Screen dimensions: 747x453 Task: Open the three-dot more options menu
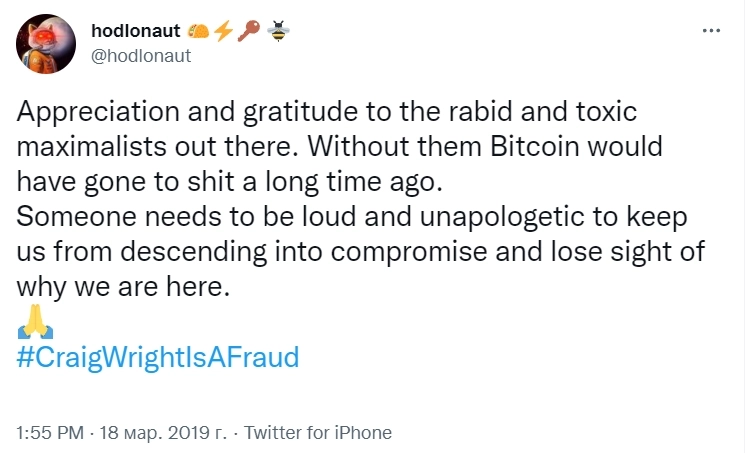click(711, 31)
